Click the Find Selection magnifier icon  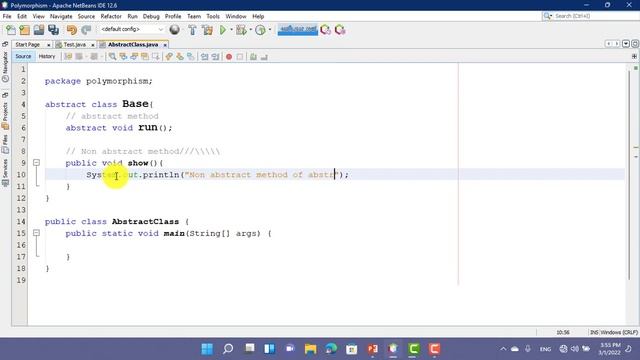click(x=112, y=57)
